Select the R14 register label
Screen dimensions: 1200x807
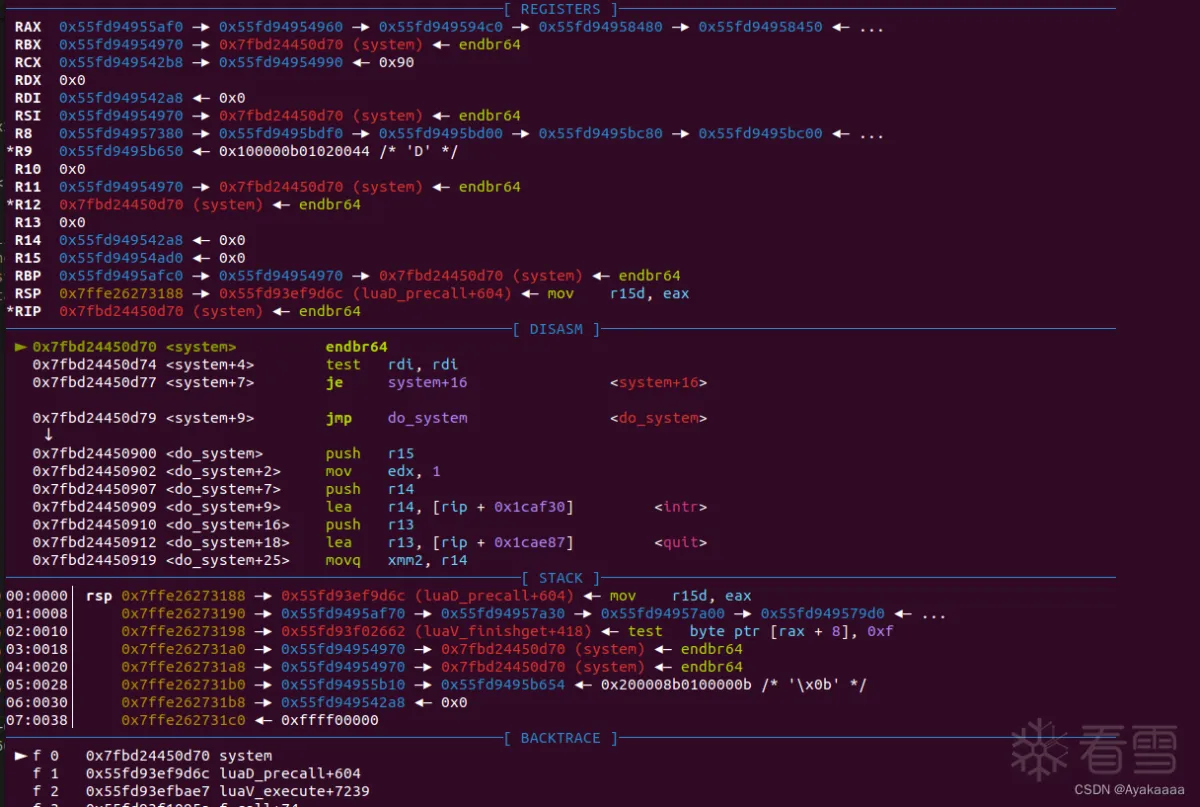tap(28, 240)
